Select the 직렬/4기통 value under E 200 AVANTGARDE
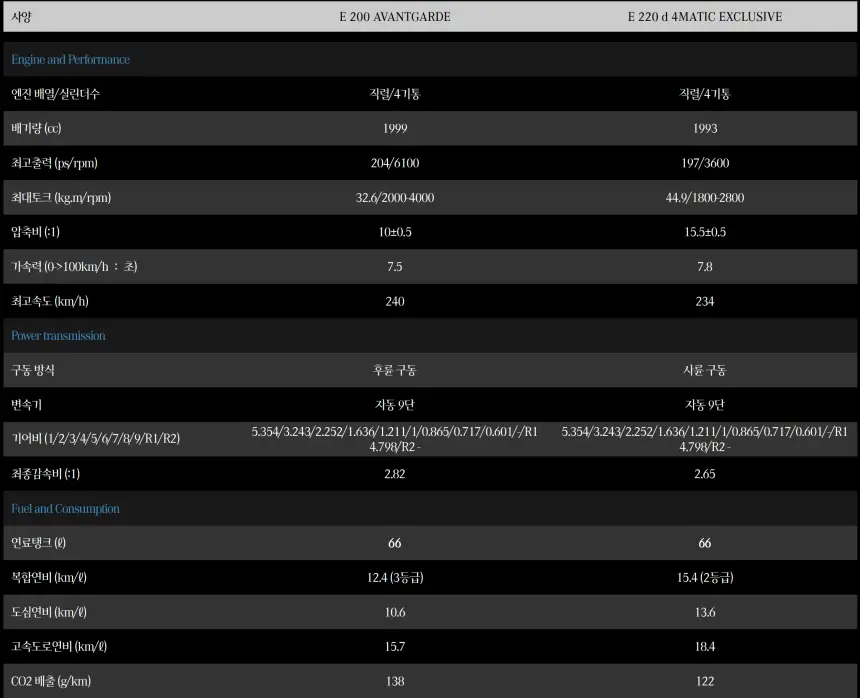The image size is (860, 698). (x=395, y=94)
